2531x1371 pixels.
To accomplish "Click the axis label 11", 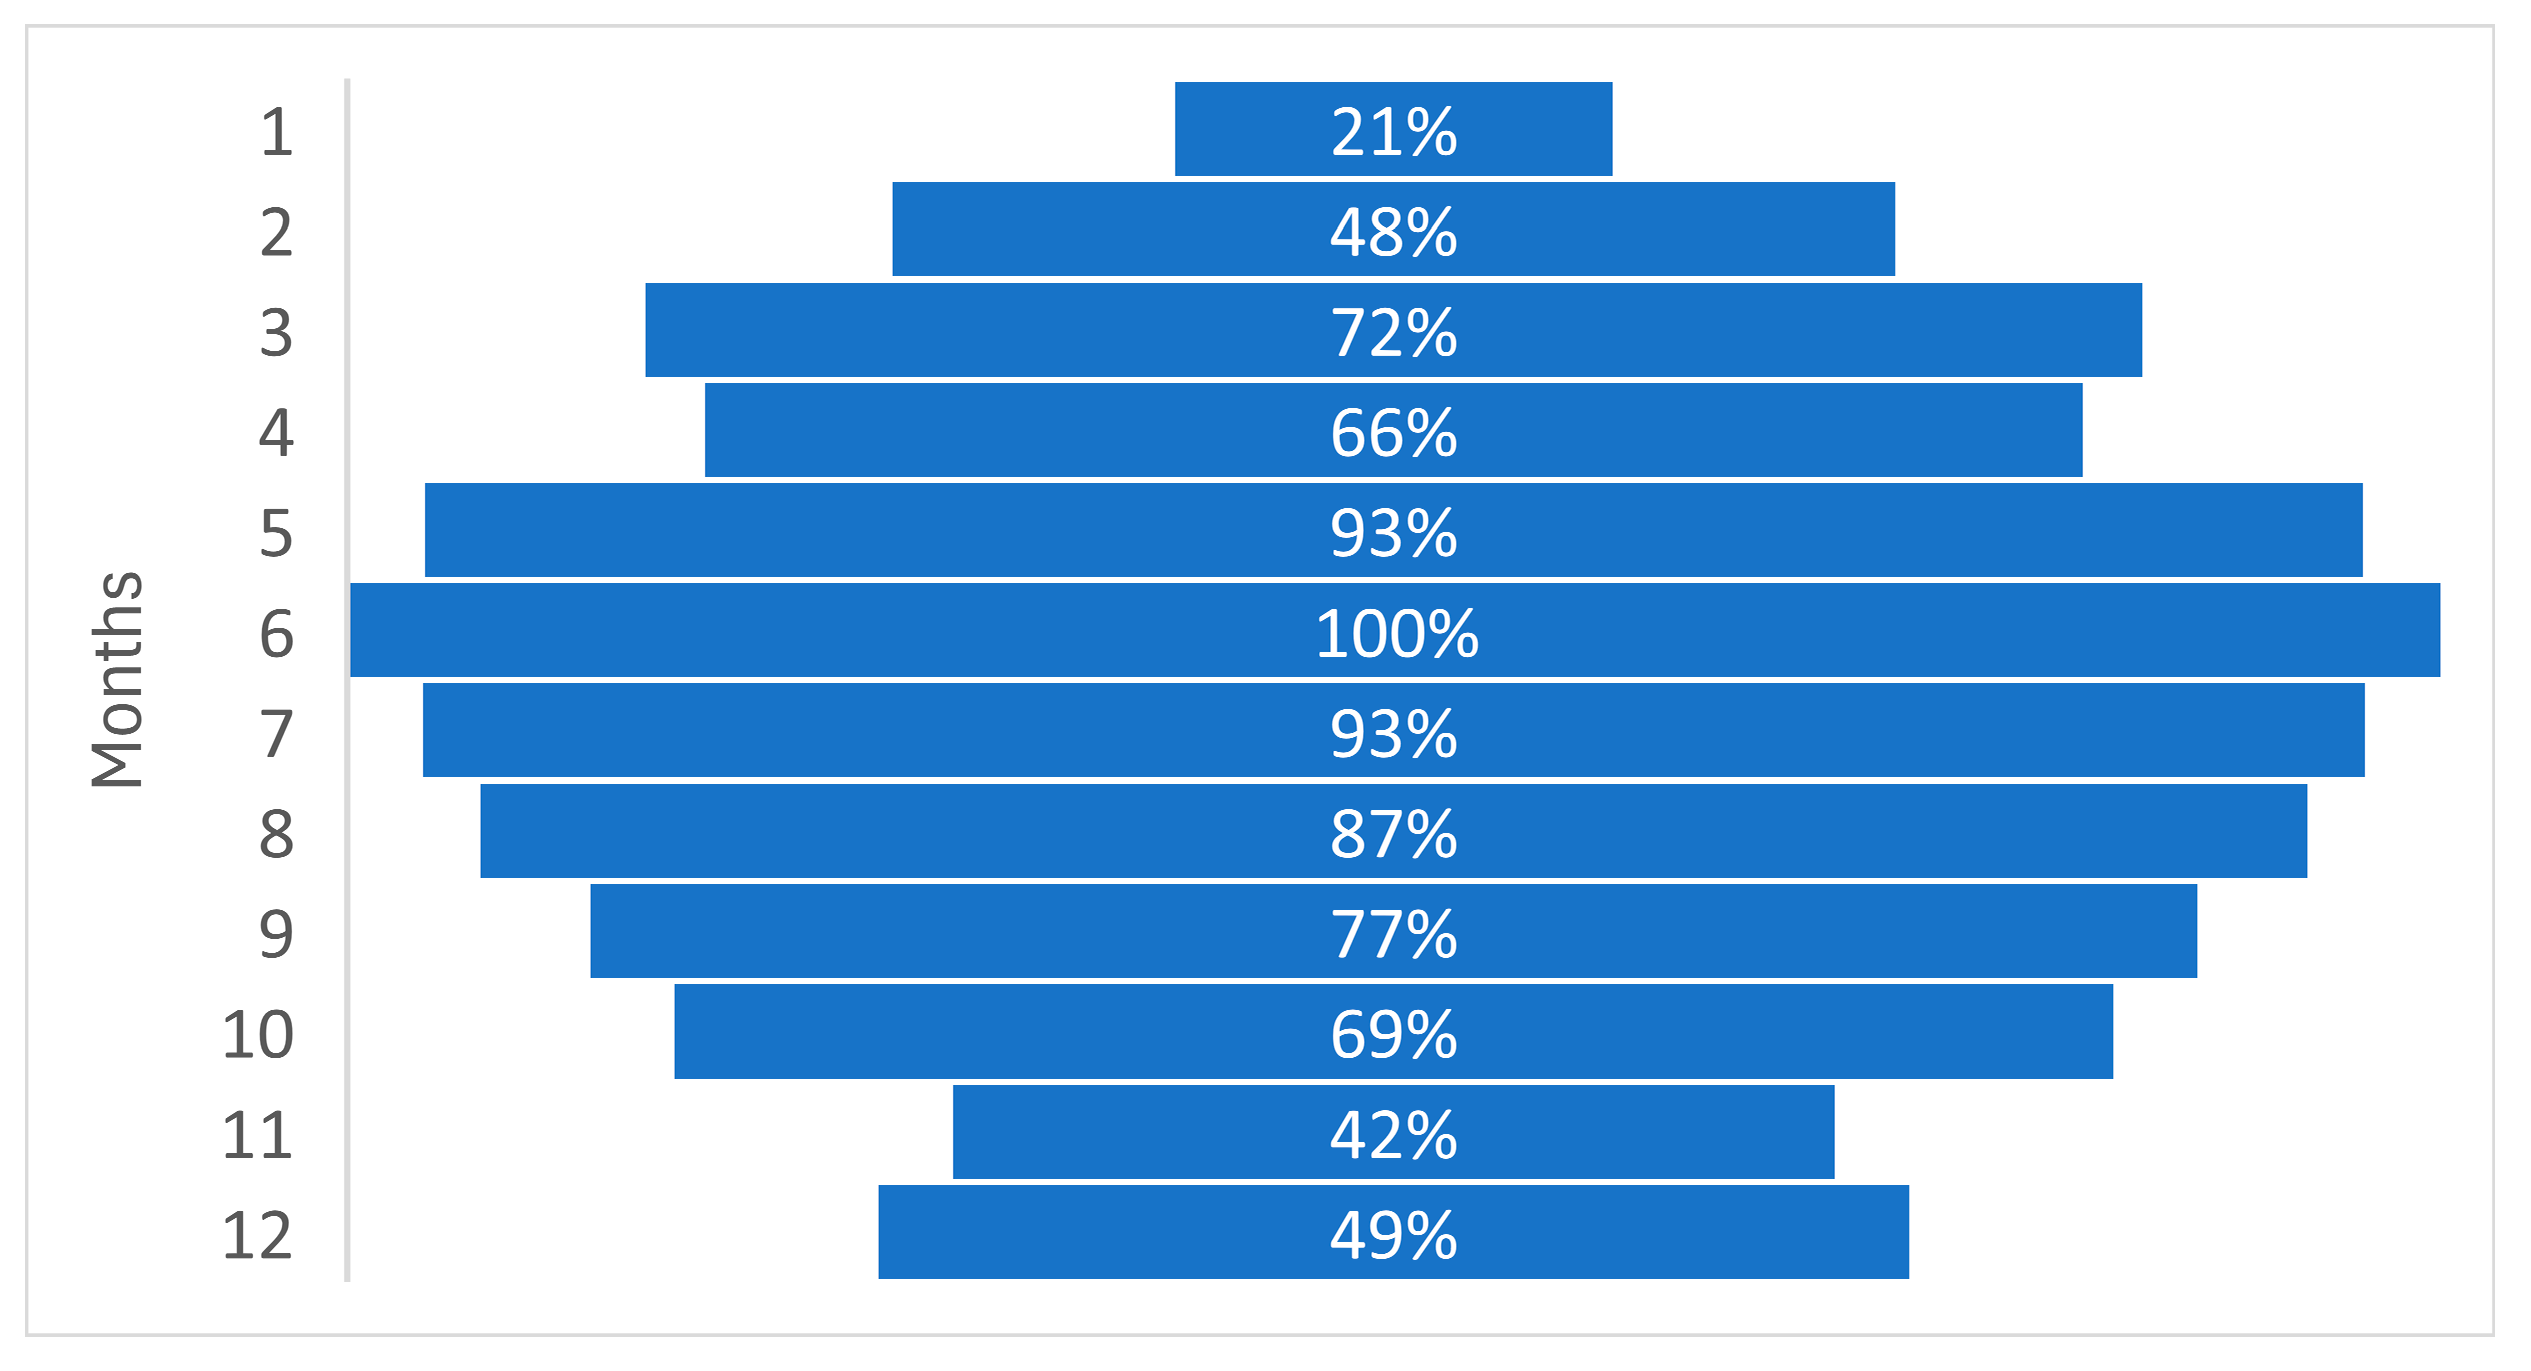I will [257, 1135].
